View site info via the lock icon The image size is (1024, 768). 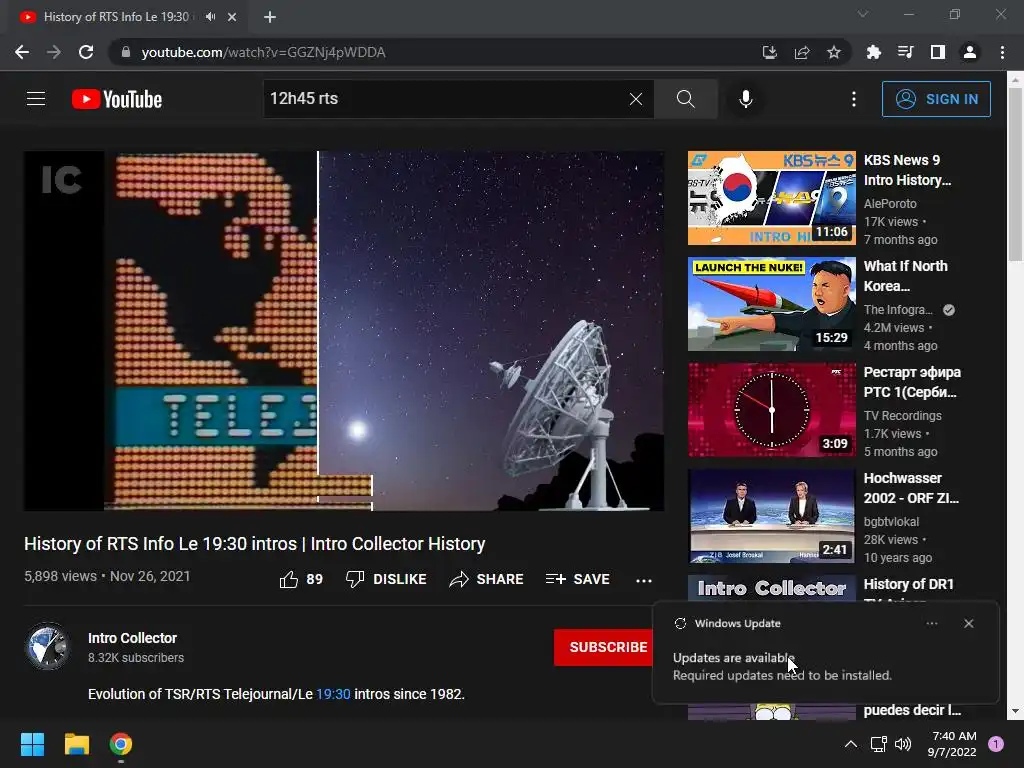click(x=125, y=52)
